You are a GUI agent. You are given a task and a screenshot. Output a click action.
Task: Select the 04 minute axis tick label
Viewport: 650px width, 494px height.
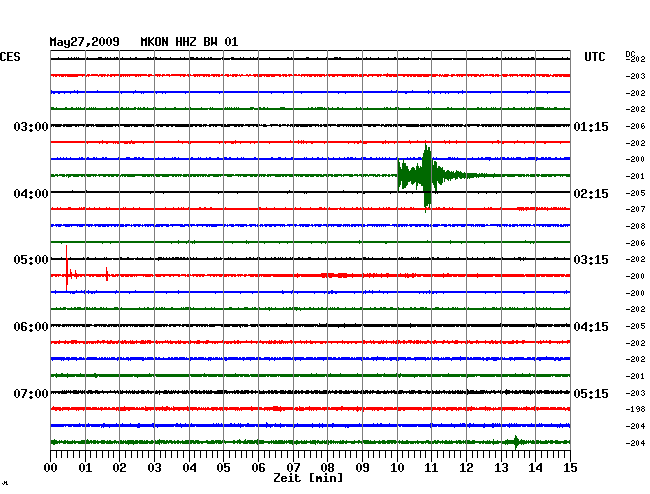pyautogui.click(x=189, y=467)
